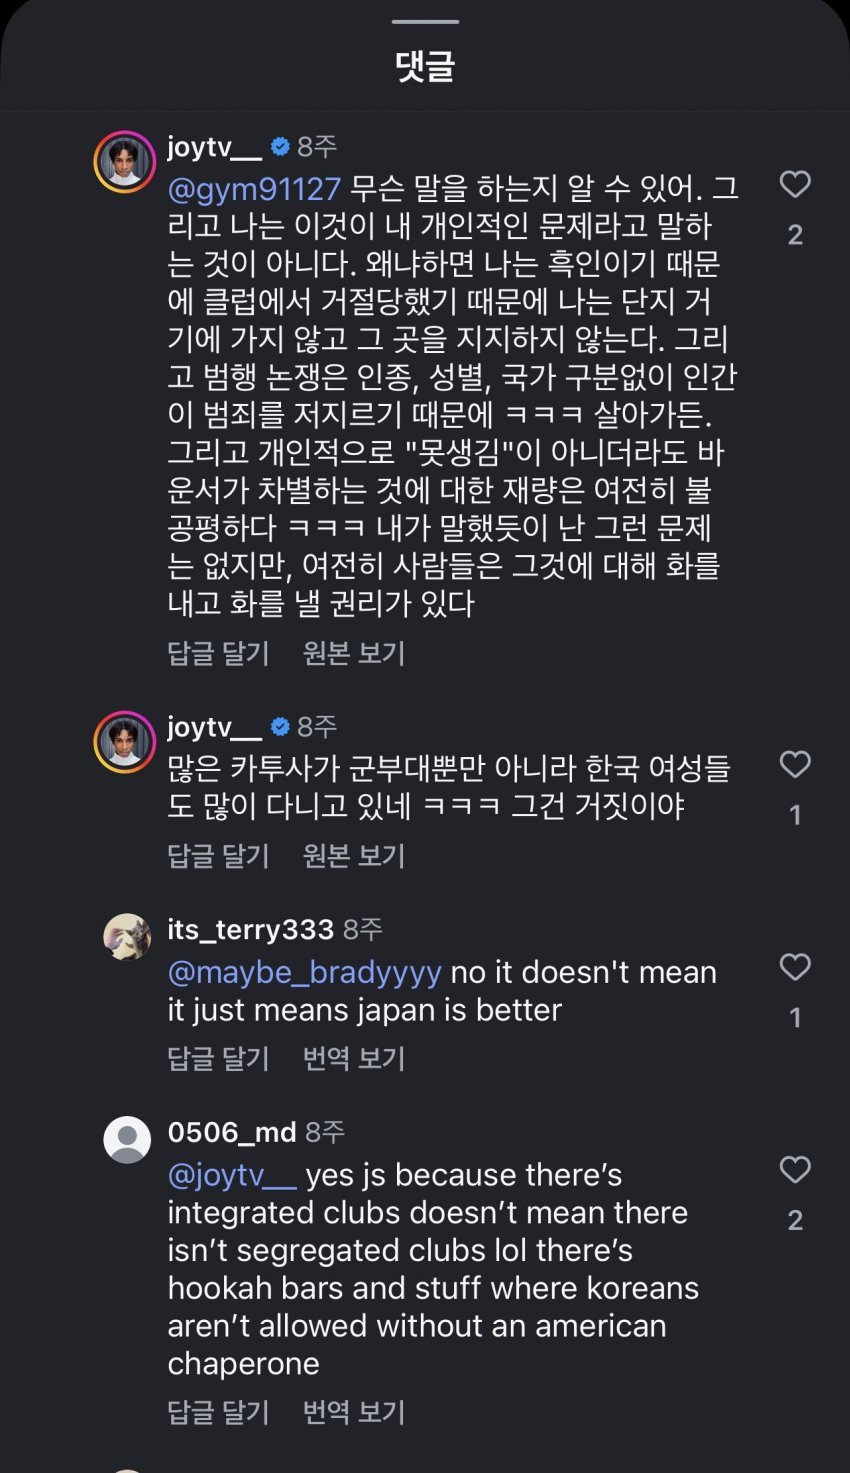Like joytv__'s long reply to gym91127
The image size is (850, 1473).
point(794,184)
